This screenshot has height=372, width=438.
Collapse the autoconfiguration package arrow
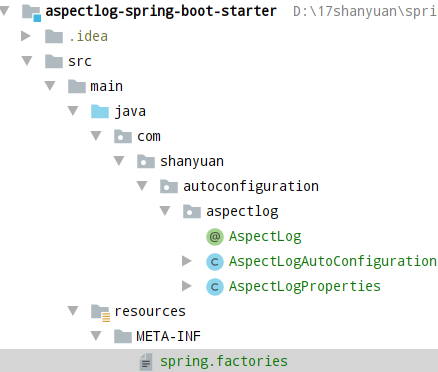point(142,186)
